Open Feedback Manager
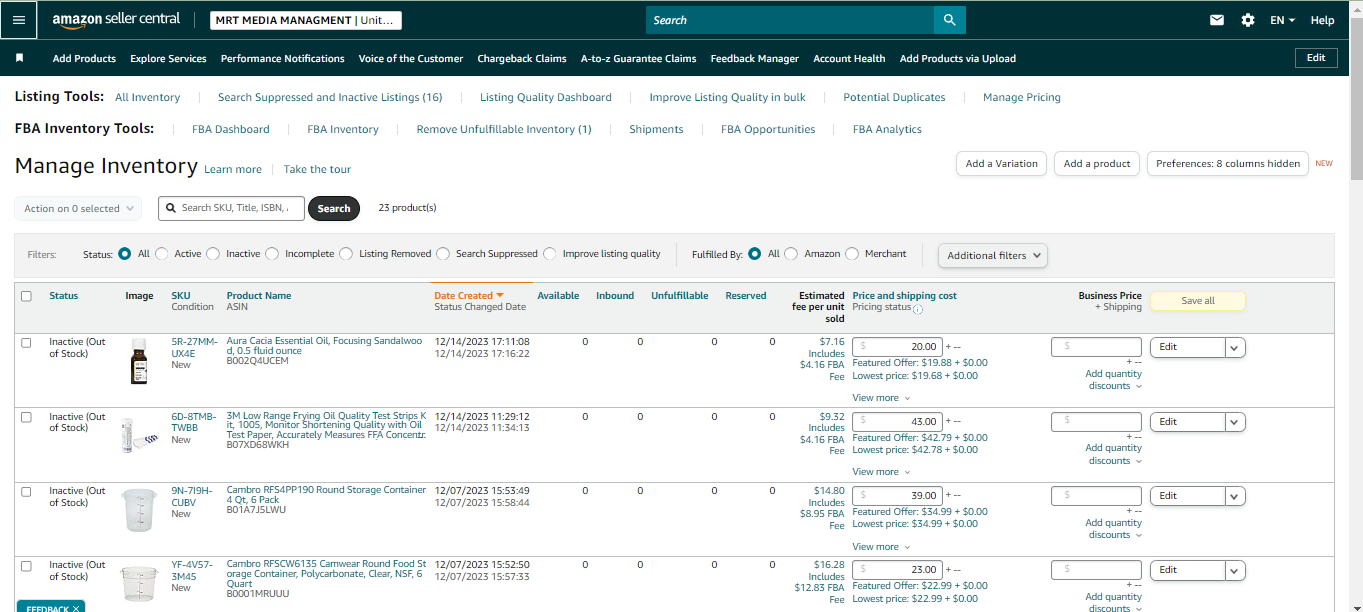The image size is (1363, 612). [755, 58]
